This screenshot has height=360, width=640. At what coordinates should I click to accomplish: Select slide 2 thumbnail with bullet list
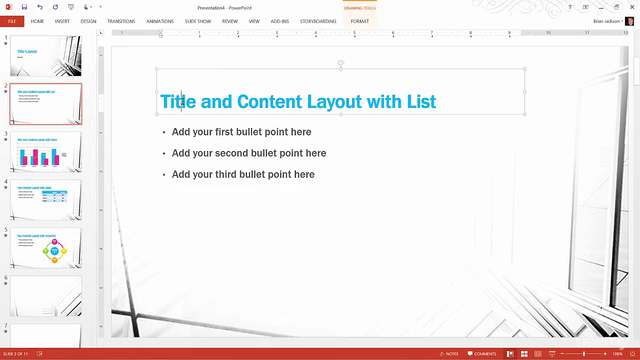[46, 104]
